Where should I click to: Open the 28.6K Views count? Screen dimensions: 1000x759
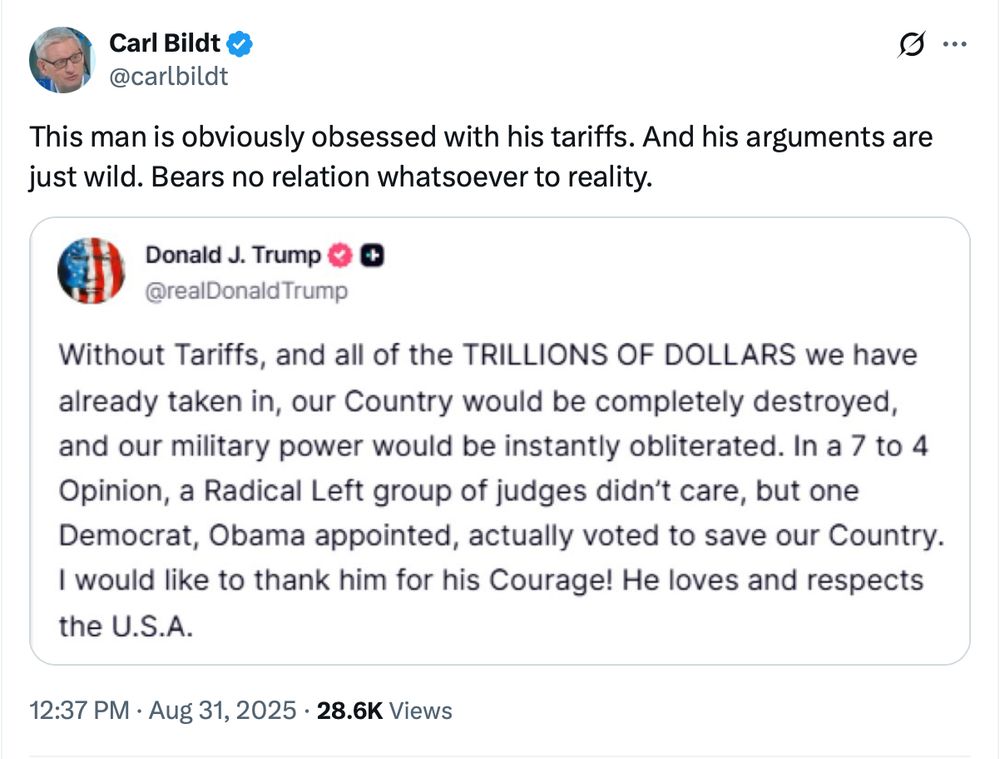pyautogui.click(x=385, y=711)
